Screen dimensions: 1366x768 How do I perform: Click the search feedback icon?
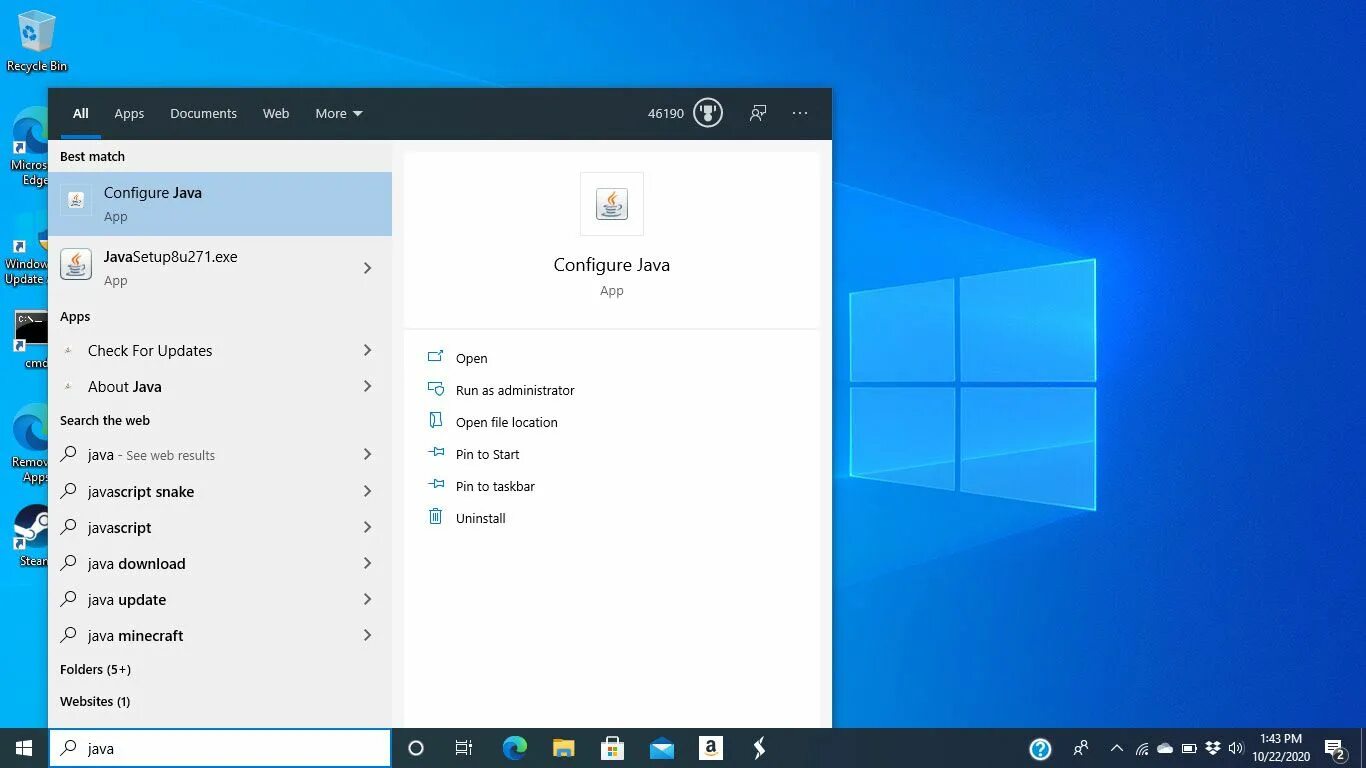758,113
